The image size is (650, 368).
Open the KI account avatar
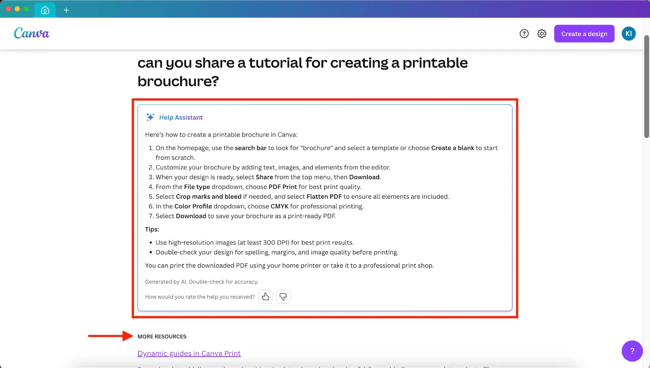tap(628, 34)
